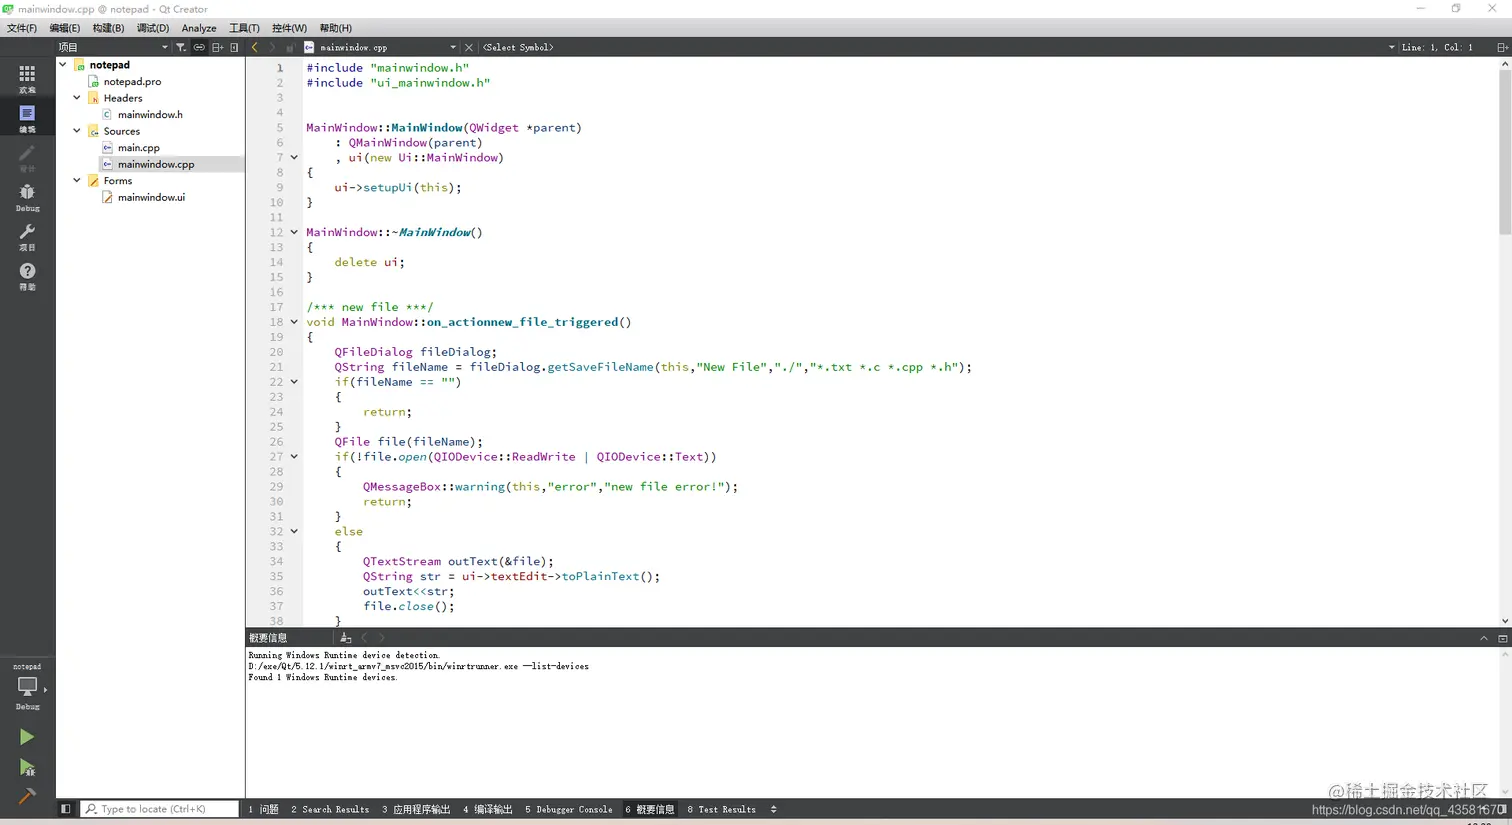Open the Help (帮助) question mark mode
The height and width of the screenshot is (825, 1512).
pos(27,276)
